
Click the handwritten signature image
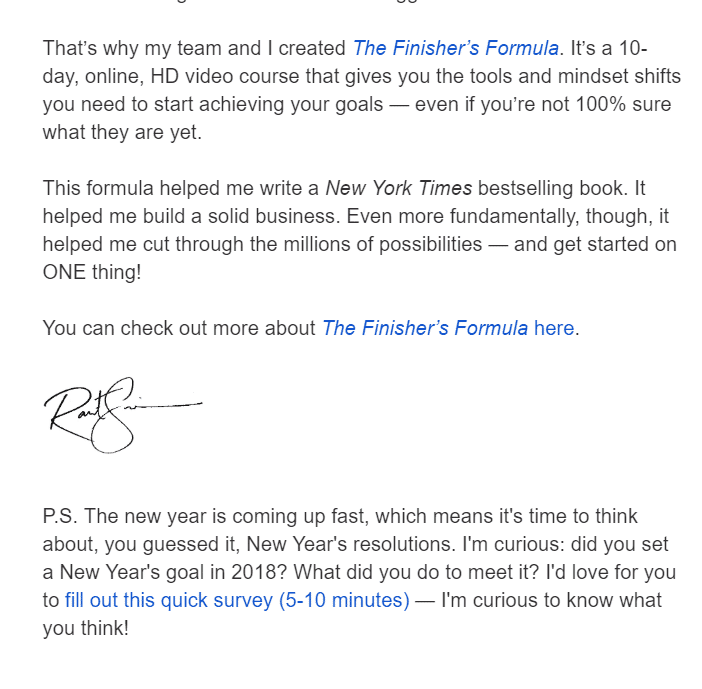[120, 414]
